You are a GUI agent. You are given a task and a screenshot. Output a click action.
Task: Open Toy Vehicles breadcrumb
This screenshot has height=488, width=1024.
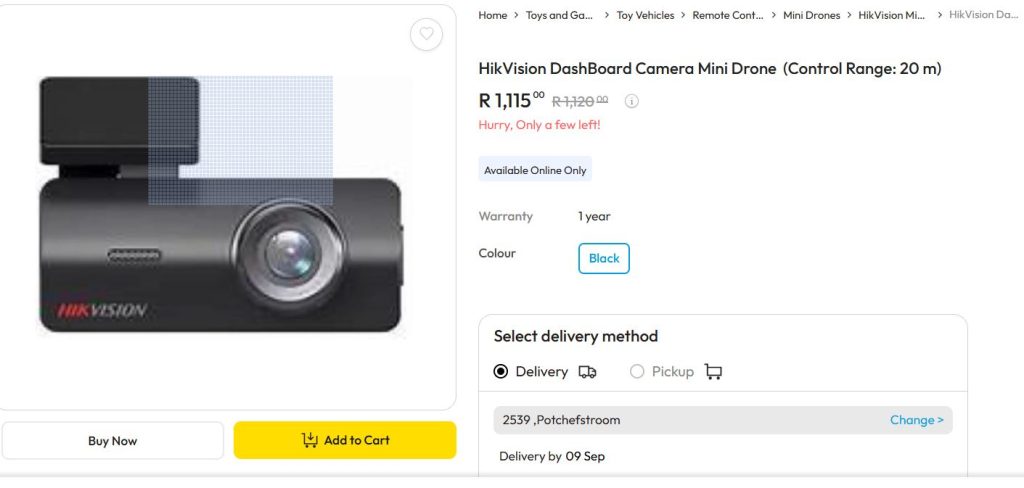[x=645, y=15]
